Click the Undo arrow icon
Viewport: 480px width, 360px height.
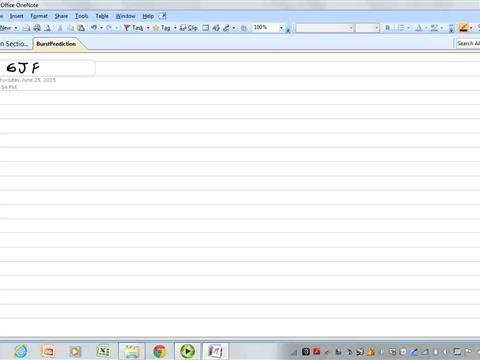[x=94, y=28]
